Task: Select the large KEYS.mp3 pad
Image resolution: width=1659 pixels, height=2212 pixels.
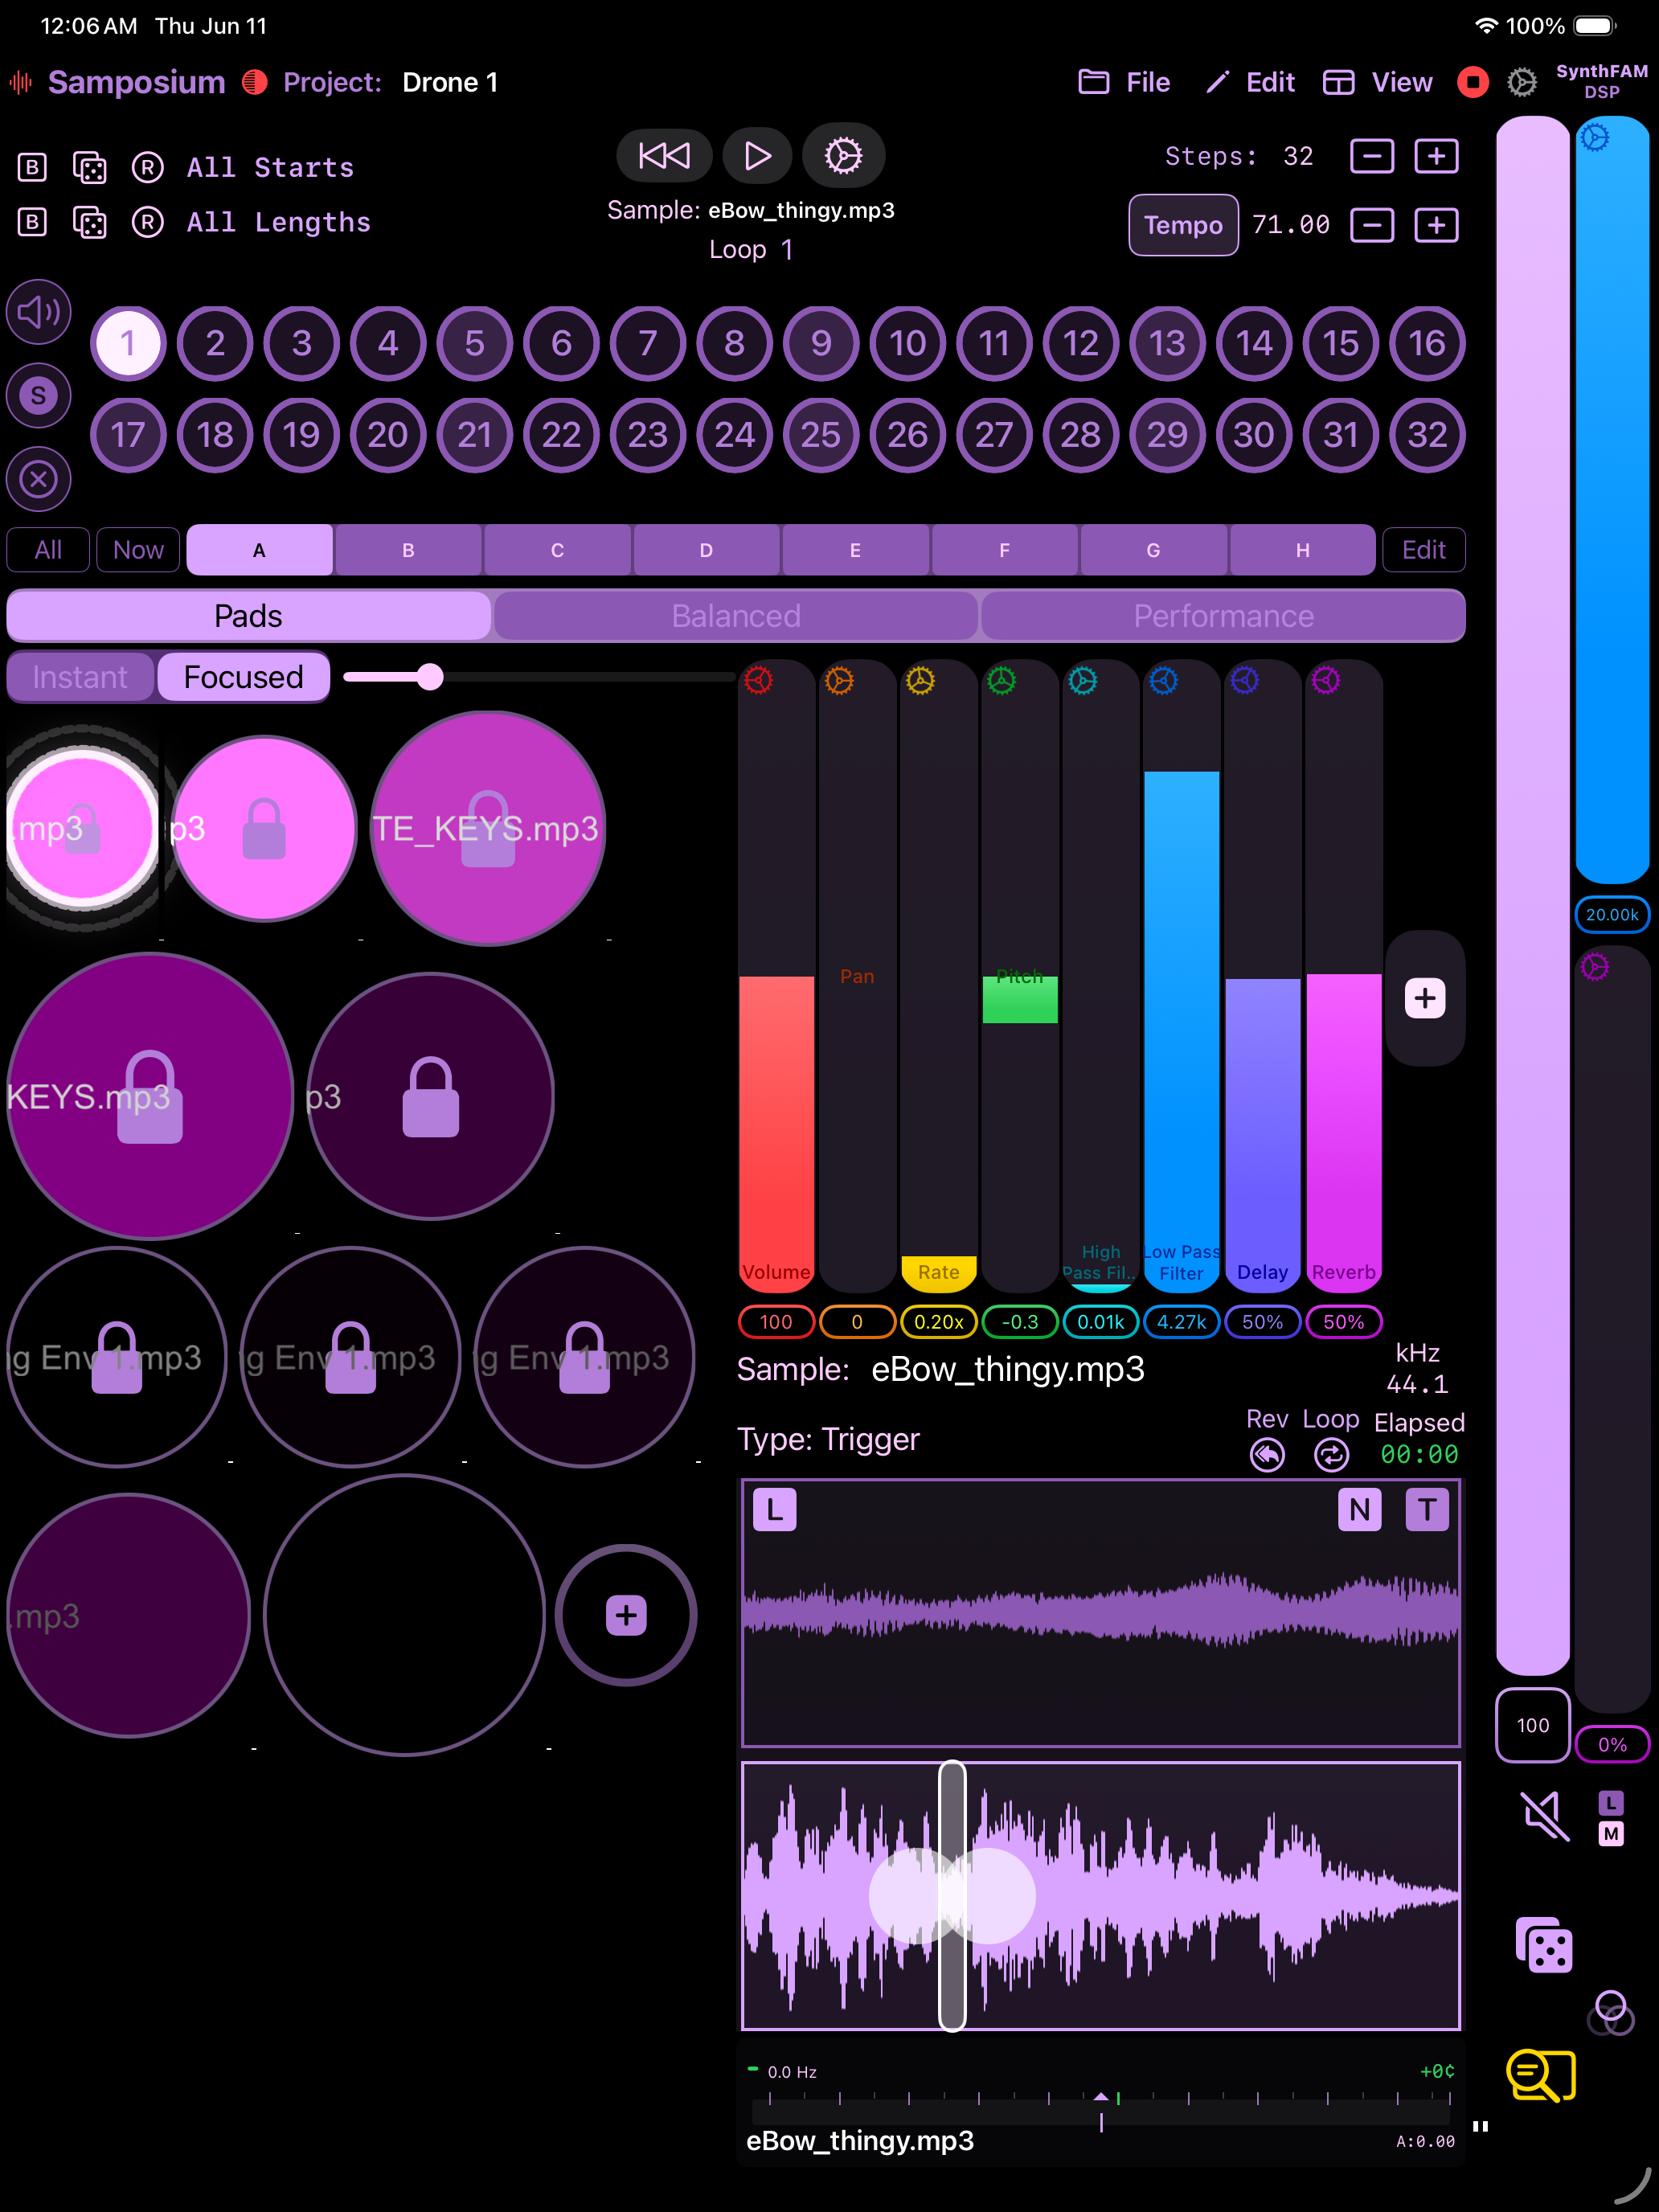Action: 150,1096
